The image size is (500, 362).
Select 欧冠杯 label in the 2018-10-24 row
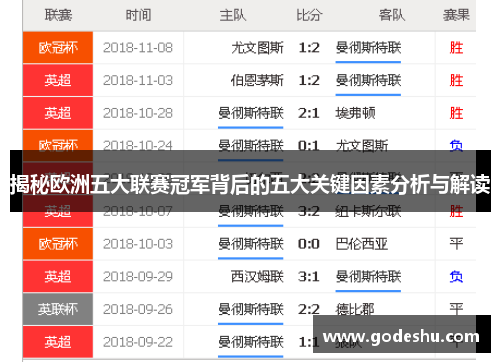point(58,145)
